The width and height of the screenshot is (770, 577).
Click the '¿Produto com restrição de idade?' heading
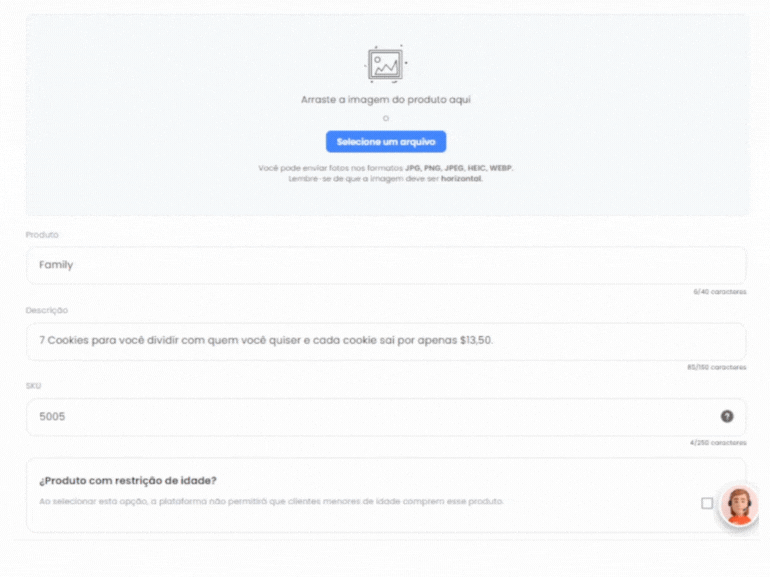128,481
